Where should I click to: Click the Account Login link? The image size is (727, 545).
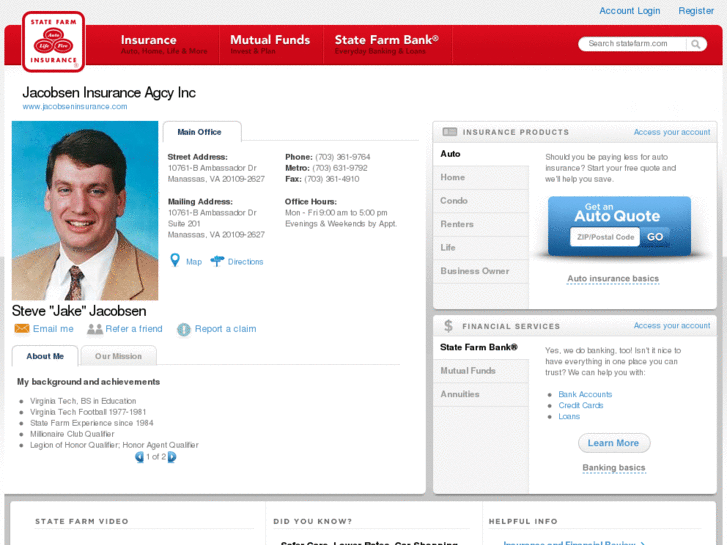(629, 11)
